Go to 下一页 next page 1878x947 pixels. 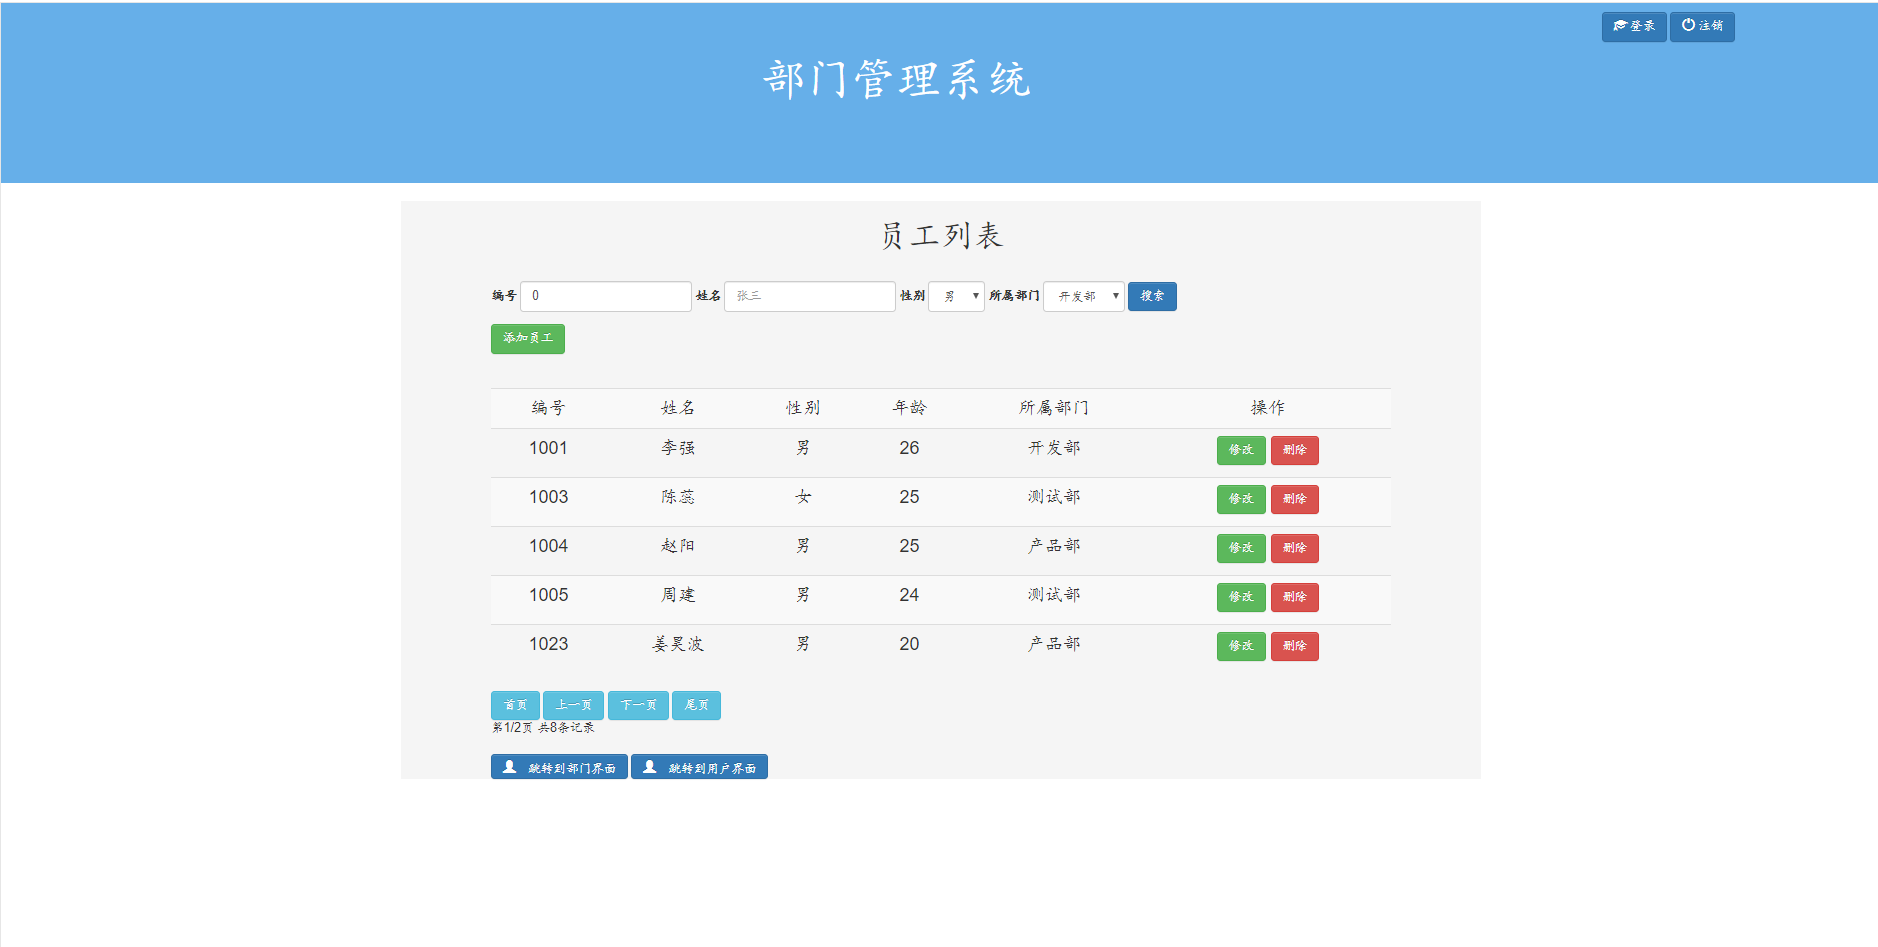click(637, 705)
